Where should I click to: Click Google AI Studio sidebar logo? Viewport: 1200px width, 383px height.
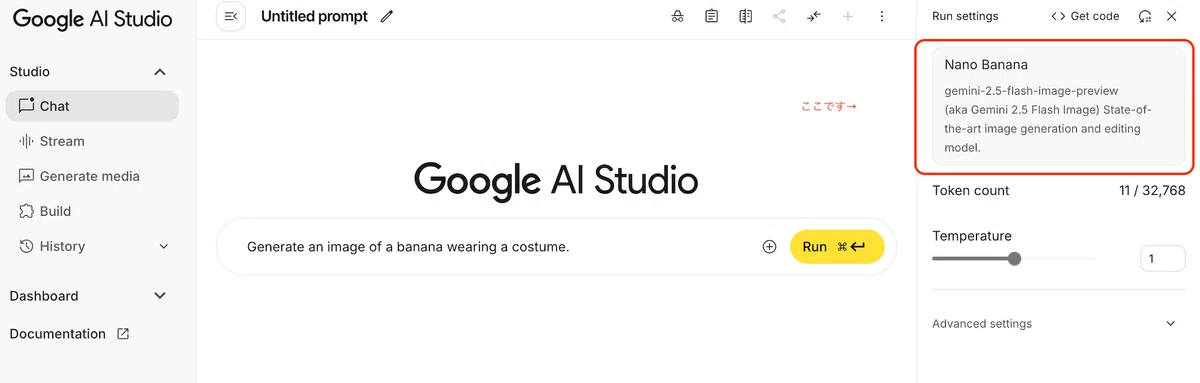pyautogui.click(x=93, y=20)
